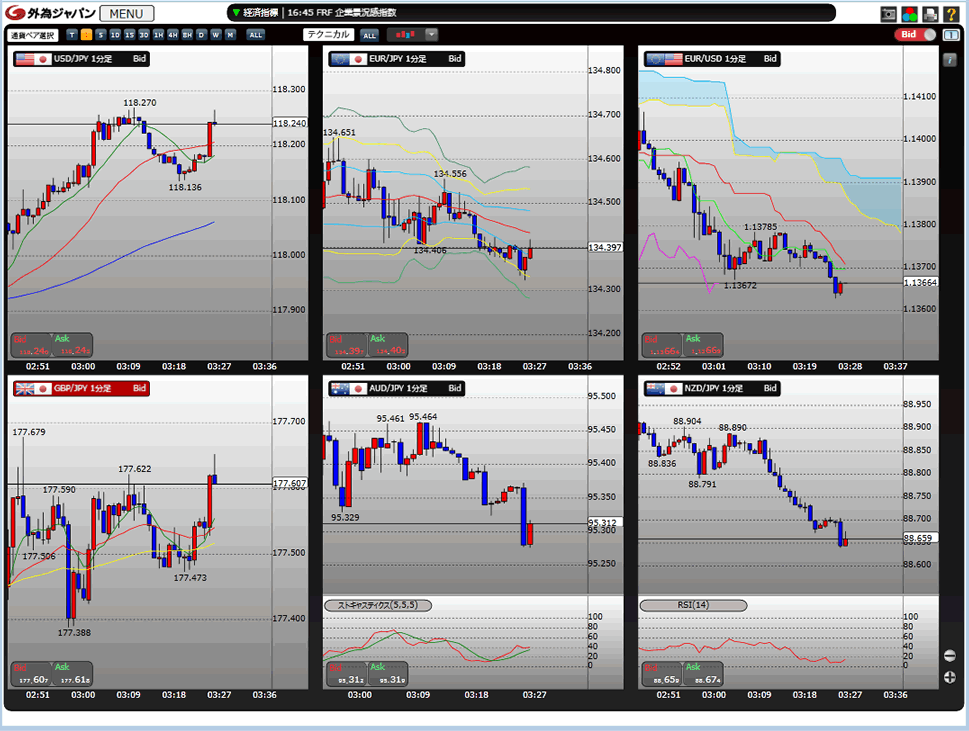Screen dimensions: 969x731
Task: Zoom out with the minus icon
Action: [x=950, y=656]
